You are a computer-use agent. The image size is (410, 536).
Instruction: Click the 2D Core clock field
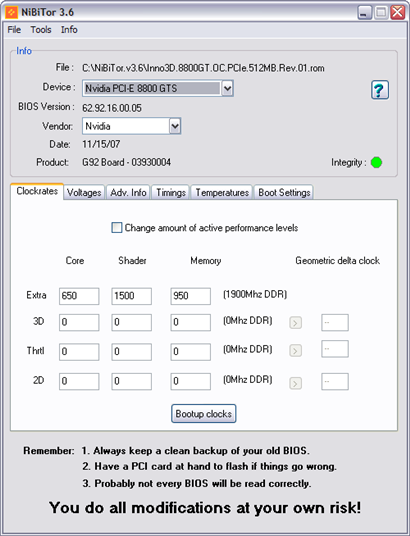(x=79, y=381)
